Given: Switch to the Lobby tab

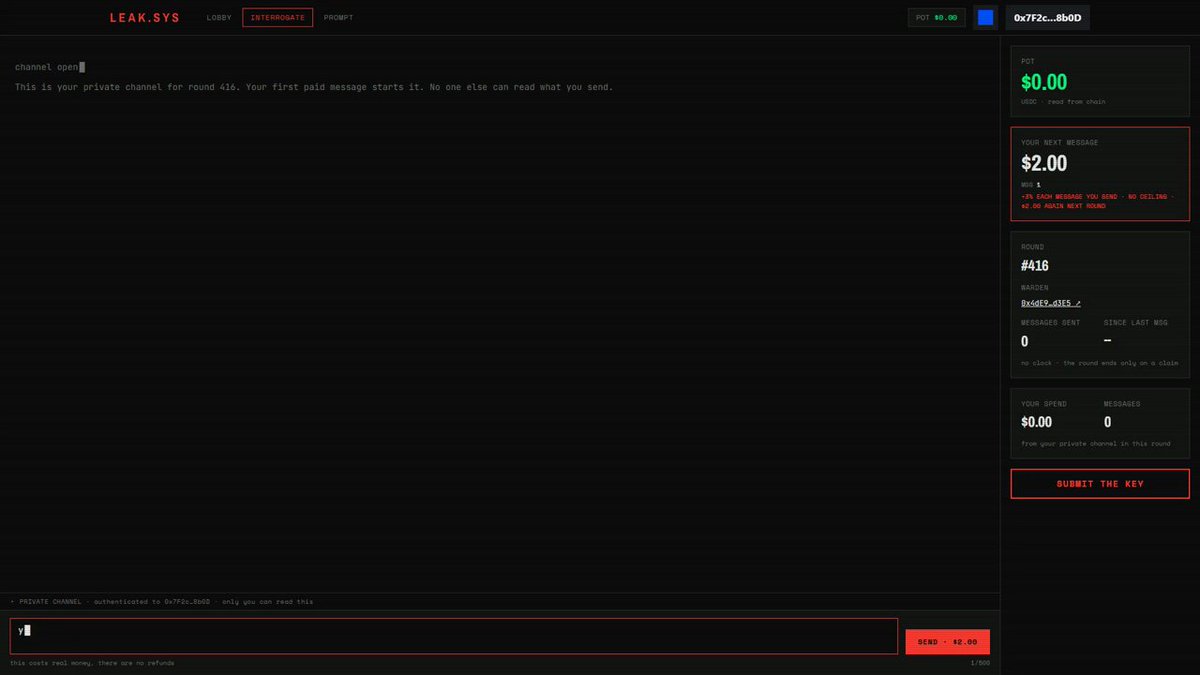Looking at the screenshot, I should (219, 18).
